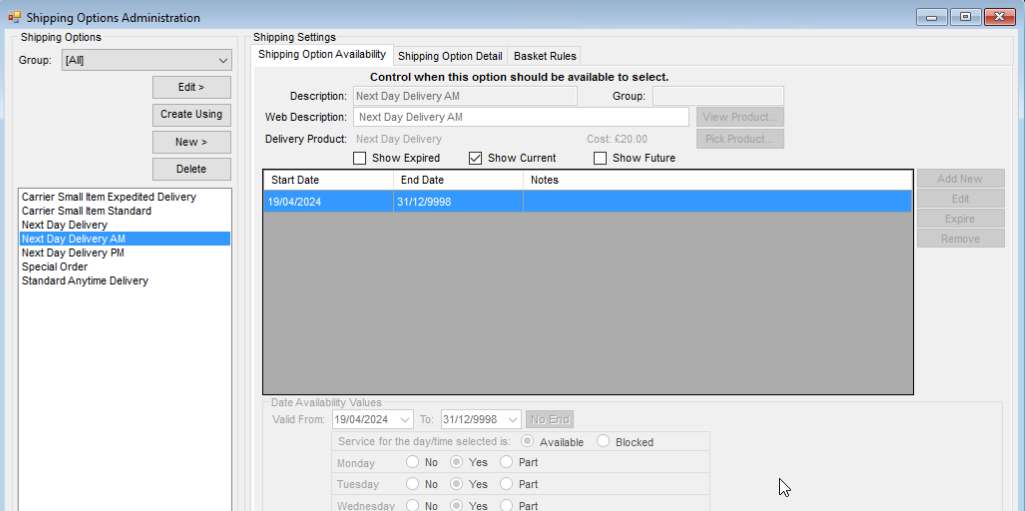Expand the Valid From date dropdown

(405, 420)
